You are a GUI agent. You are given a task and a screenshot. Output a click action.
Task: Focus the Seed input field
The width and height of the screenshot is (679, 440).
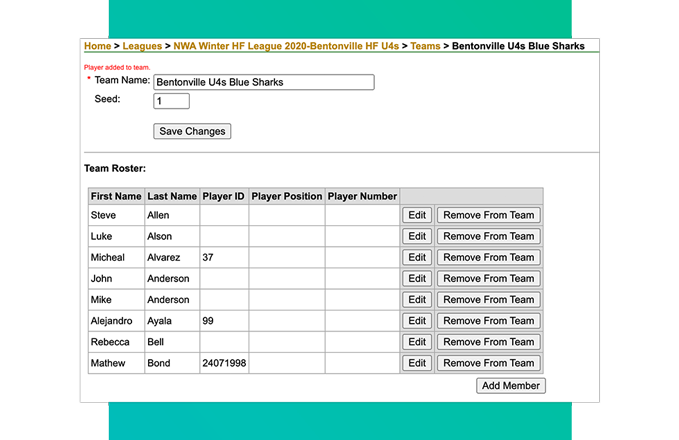171,101
